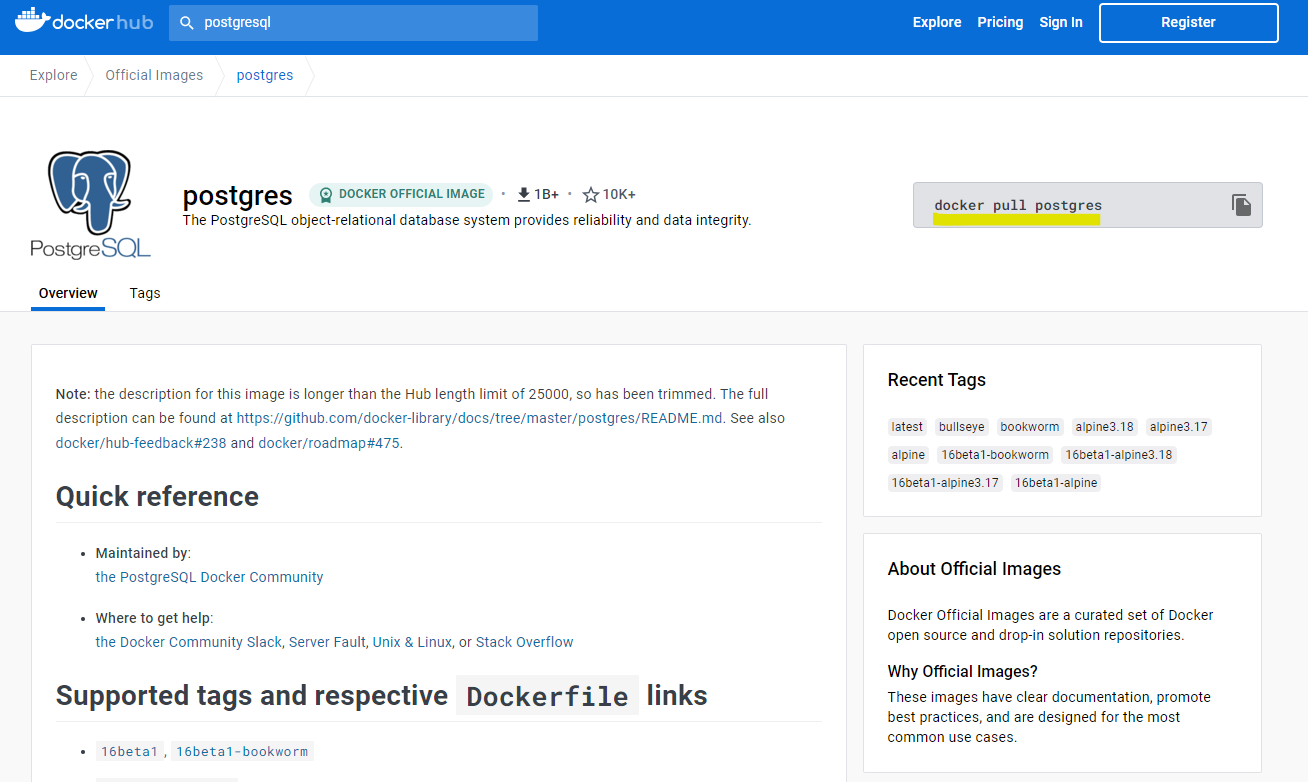
Task: Go to Explore breadcrumb
Action: (54, 75)
